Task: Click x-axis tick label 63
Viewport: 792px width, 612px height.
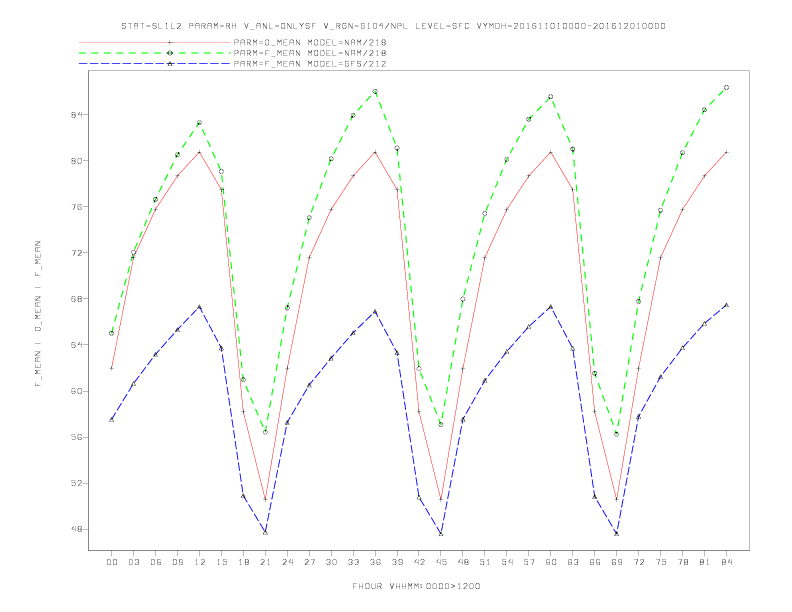Action: (573, 562)
